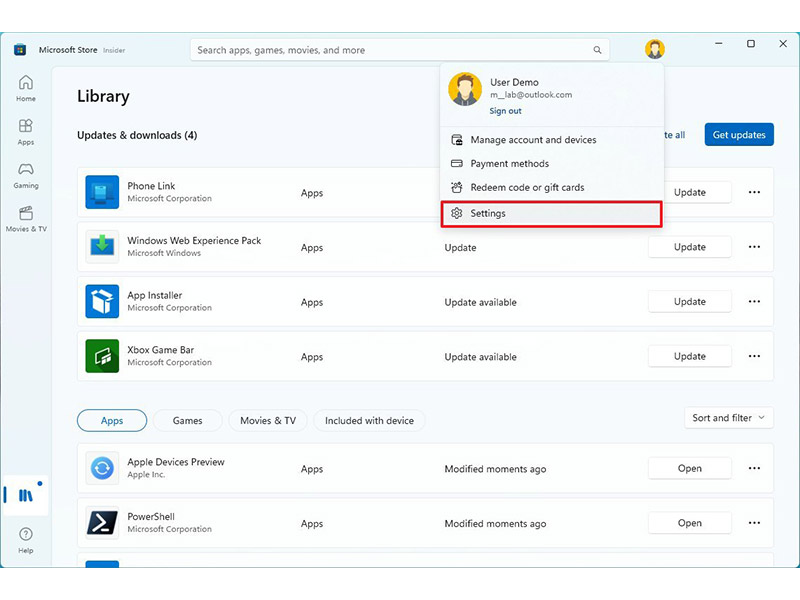Click the PowerShell app icon
Screen dimensions: 800x600
(102, 522)
